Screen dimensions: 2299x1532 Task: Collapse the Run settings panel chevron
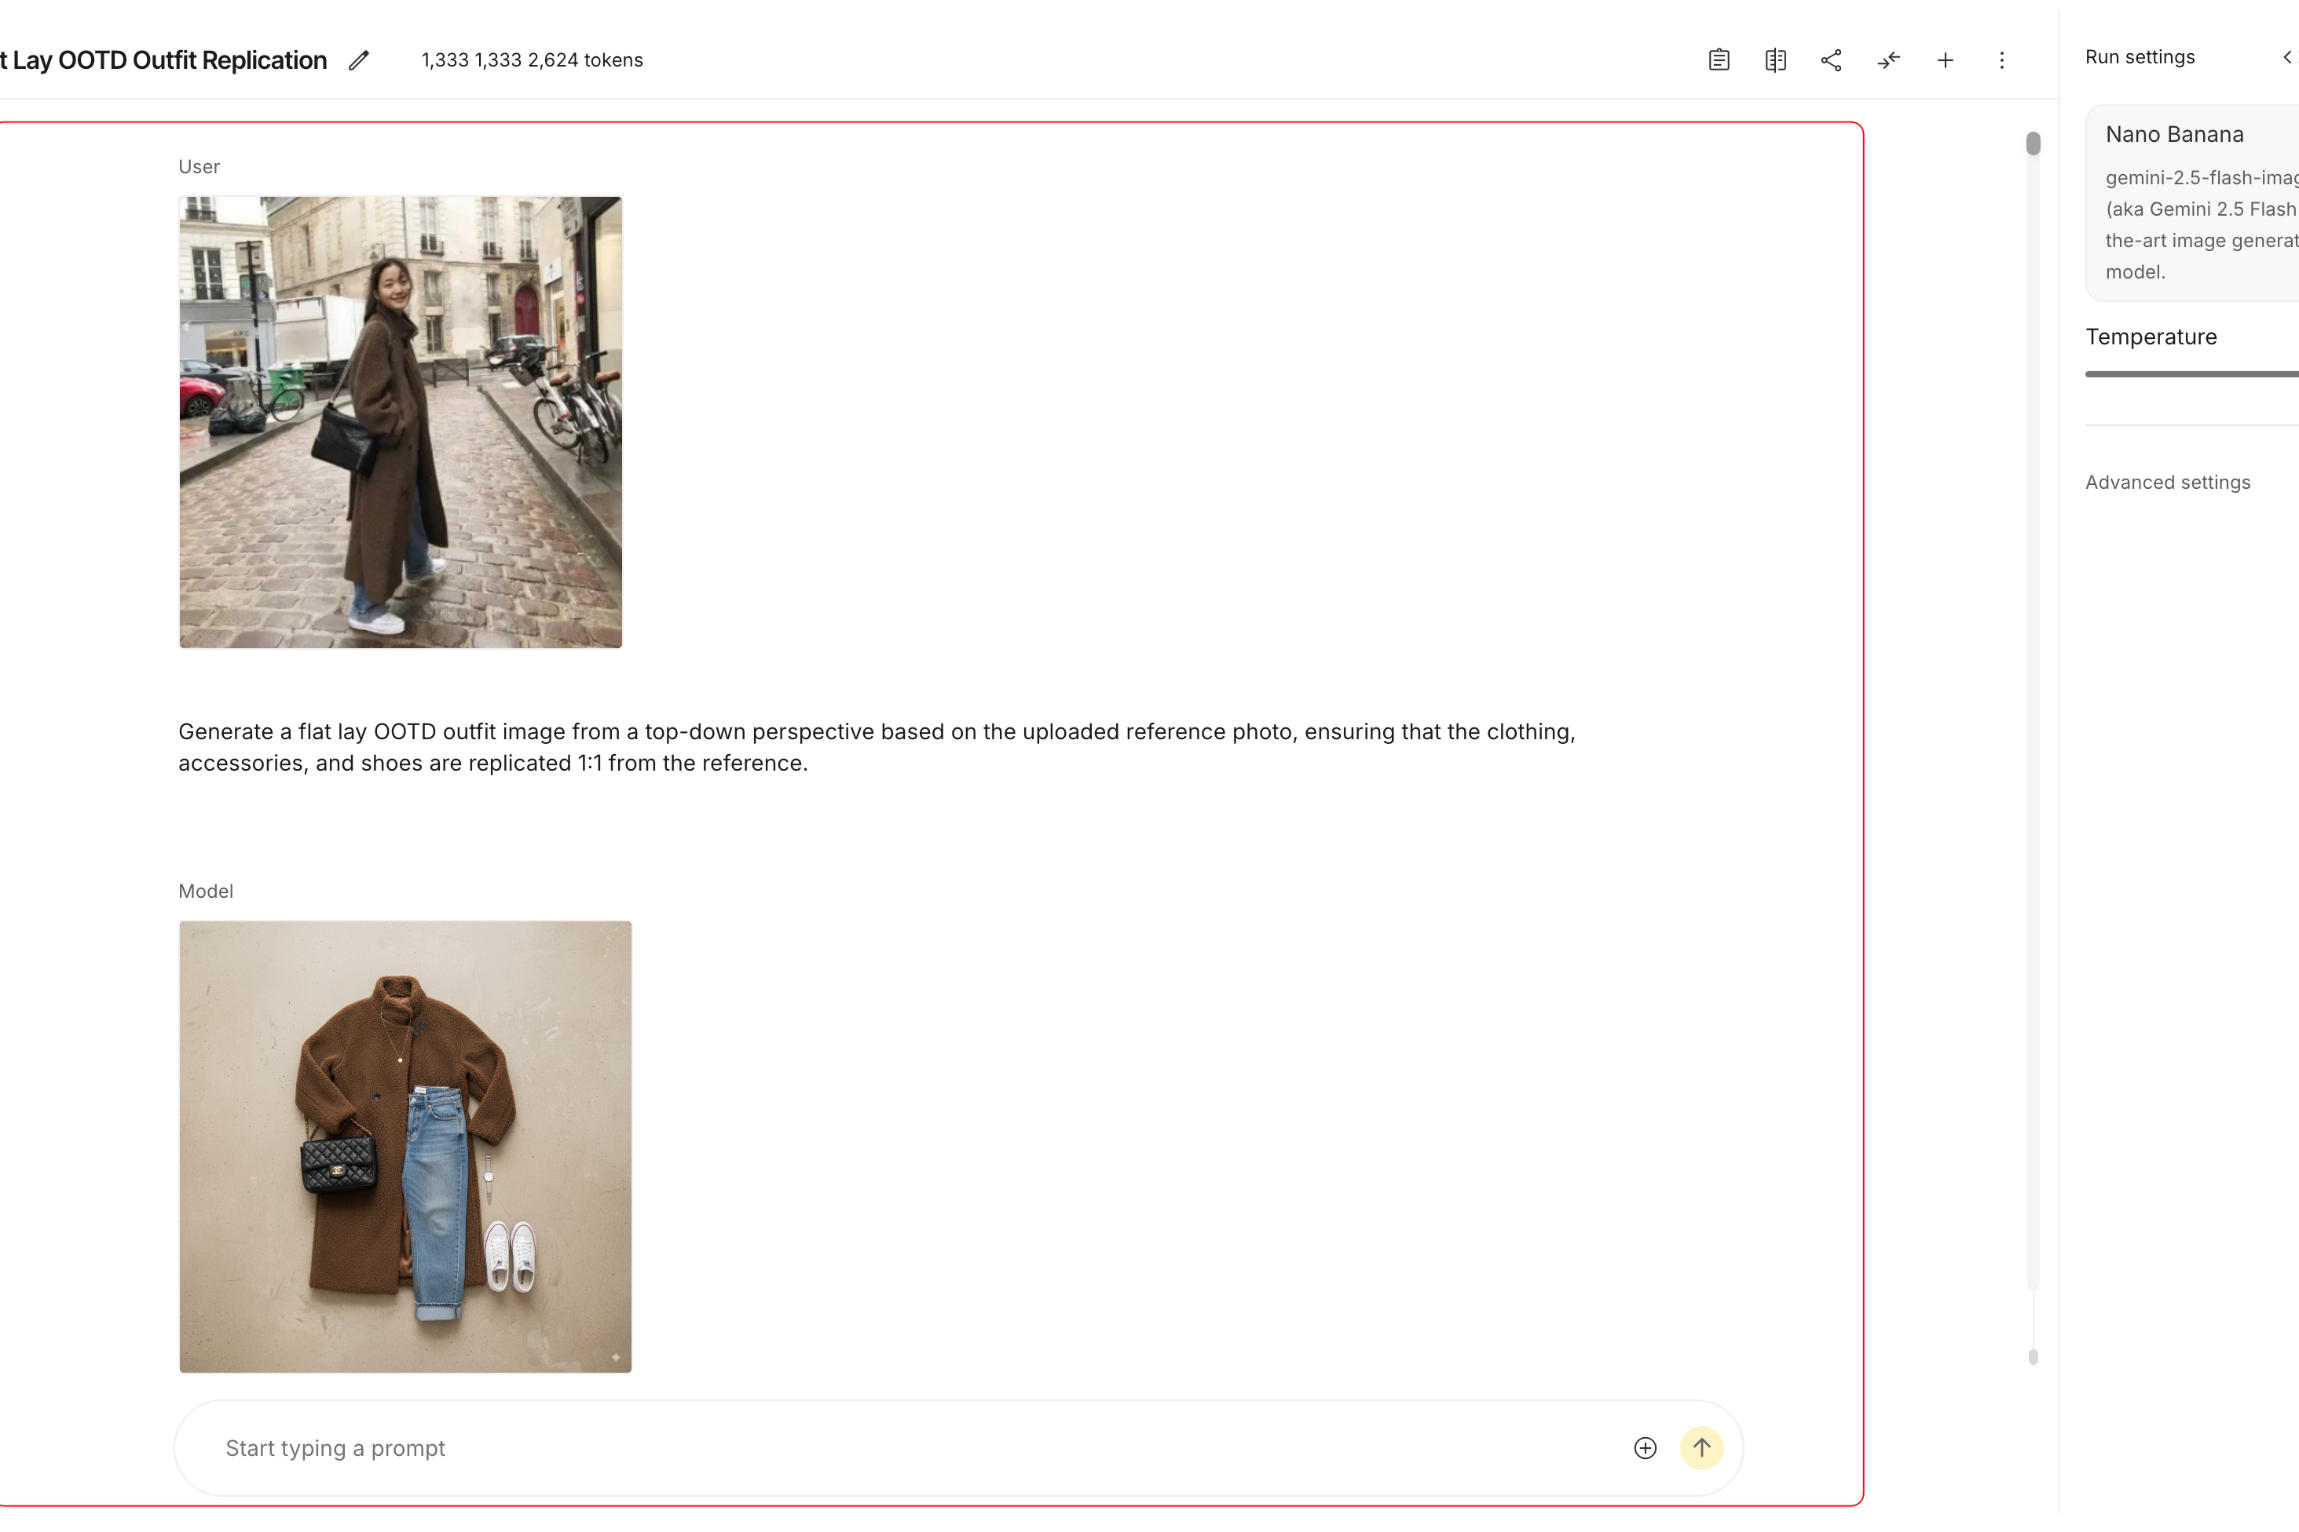click(2287, 57)
